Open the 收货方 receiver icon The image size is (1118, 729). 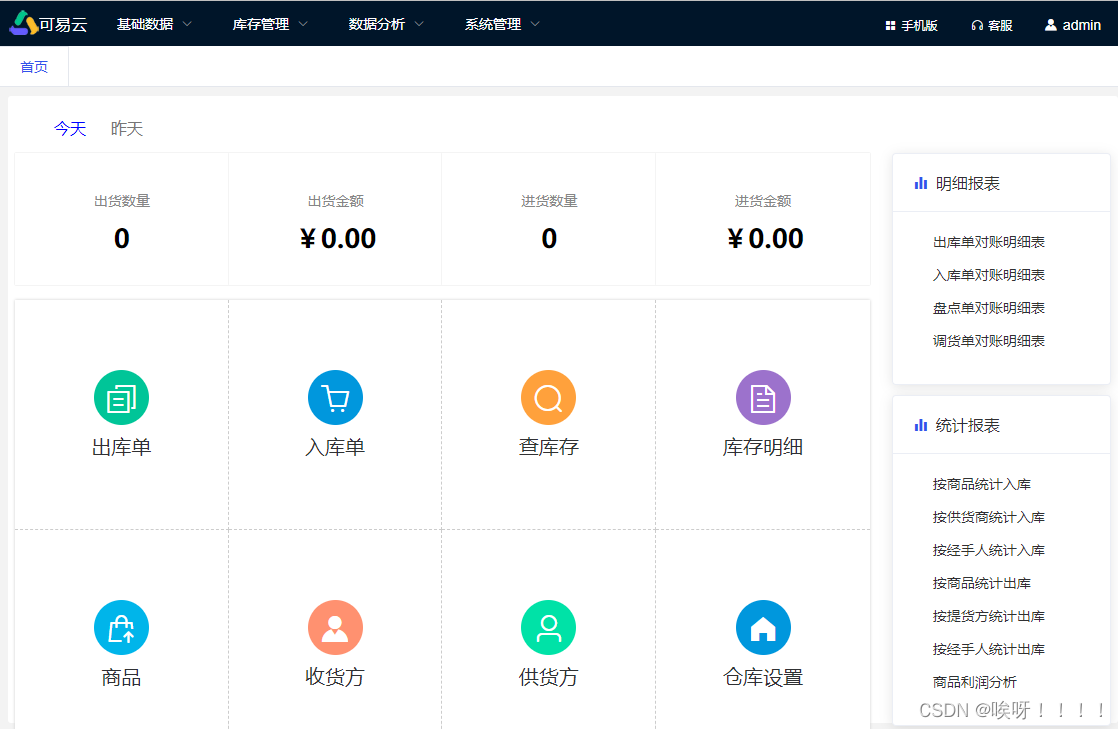(335, 627)
